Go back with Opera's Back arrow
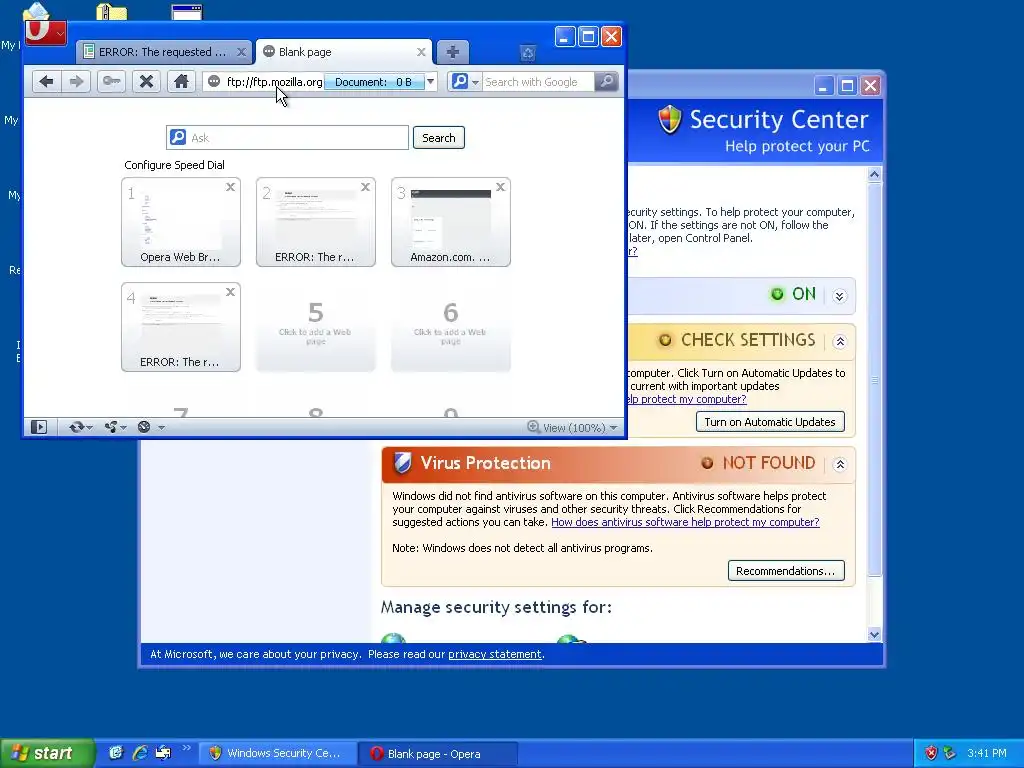Screen dimensions: 1024x768 pos(46,82)
